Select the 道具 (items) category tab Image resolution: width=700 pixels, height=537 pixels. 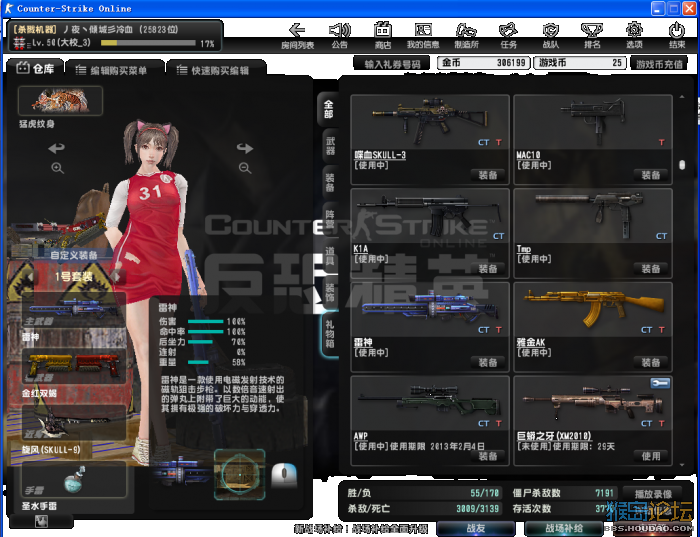click(x=330, y=256)
